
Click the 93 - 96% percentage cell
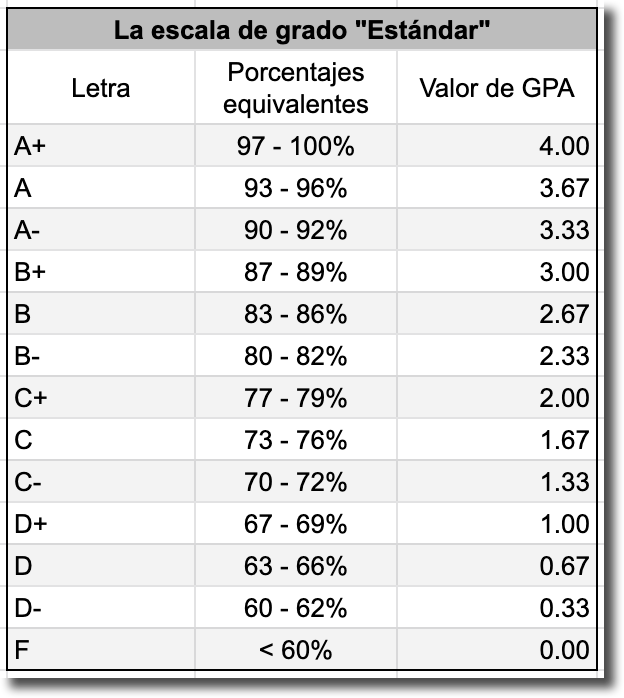point(296,189)
